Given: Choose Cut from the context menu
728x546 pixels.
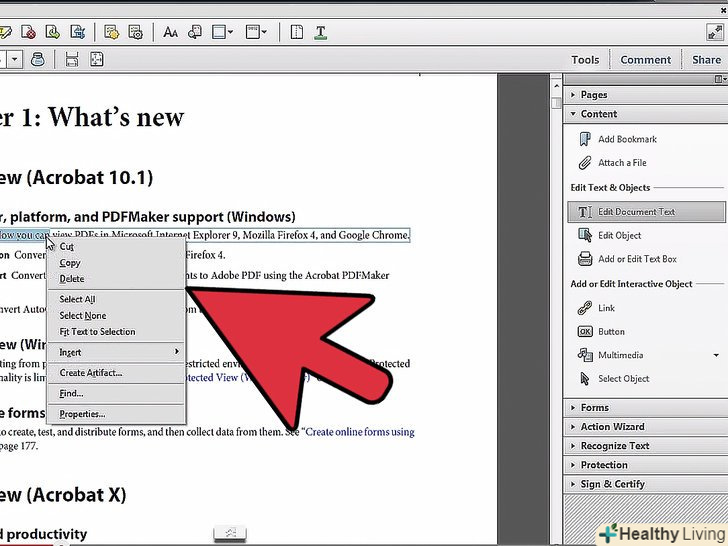Looking at the screenshot, I should (x=116, y=247).
